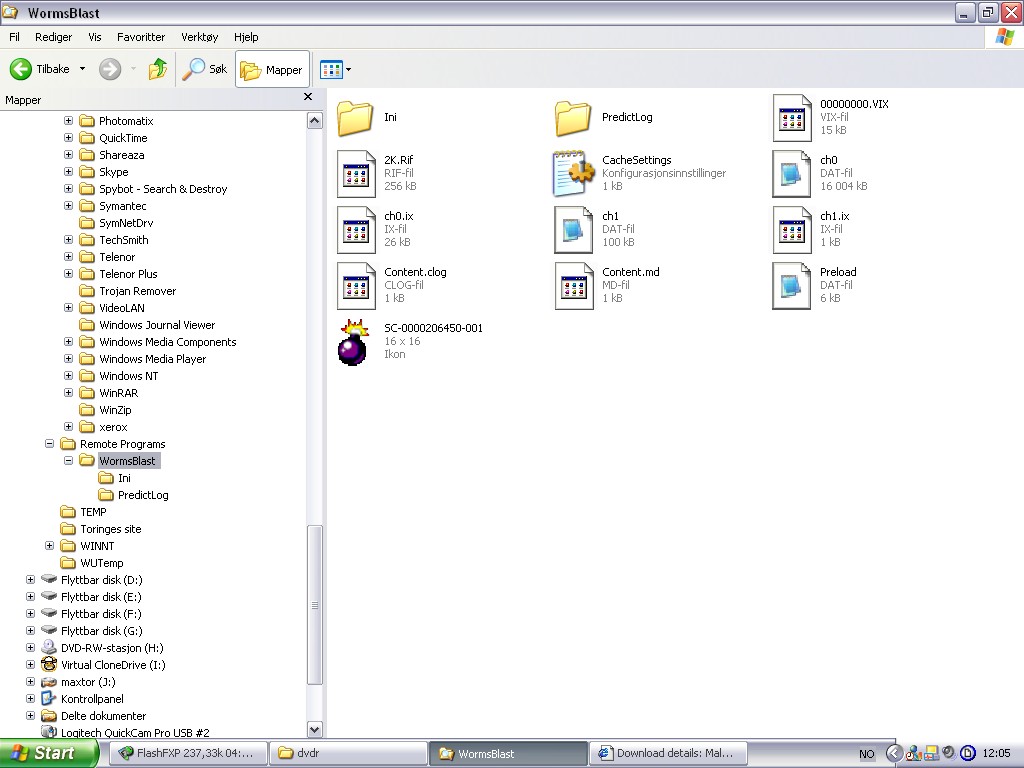The width and height of the screenshot is (1024, 768).
Task: Open the views icon button
Action: pos(331,69)
